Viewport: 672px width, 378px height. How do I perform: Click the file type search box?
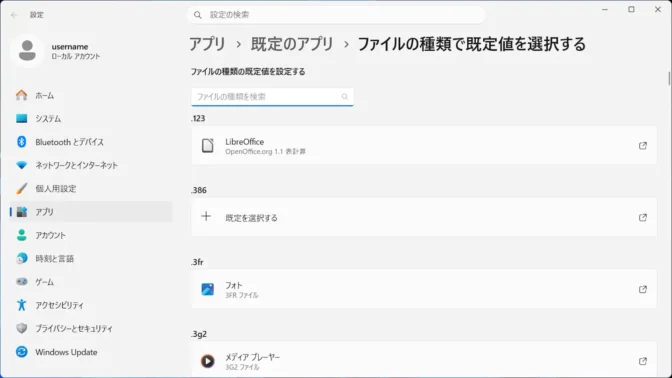[x=272, y=97]
